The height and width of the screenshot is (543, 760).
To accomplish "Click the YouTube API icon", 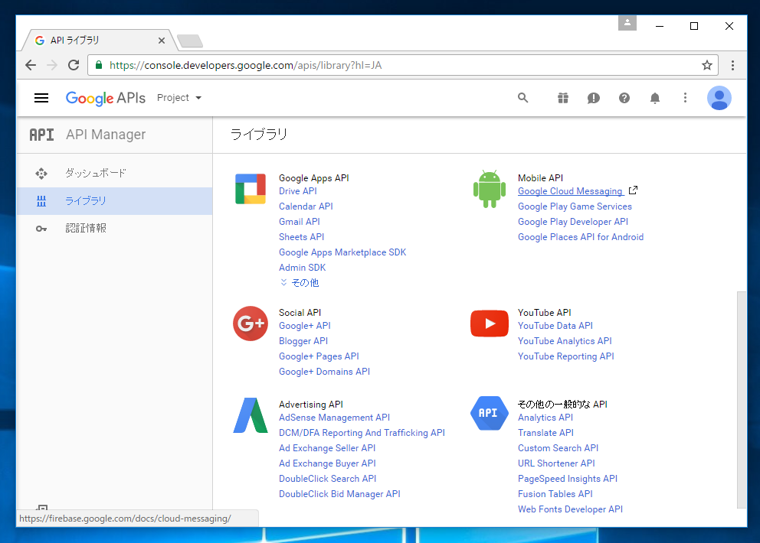I will pyautogui.click(x=489, y=323).
